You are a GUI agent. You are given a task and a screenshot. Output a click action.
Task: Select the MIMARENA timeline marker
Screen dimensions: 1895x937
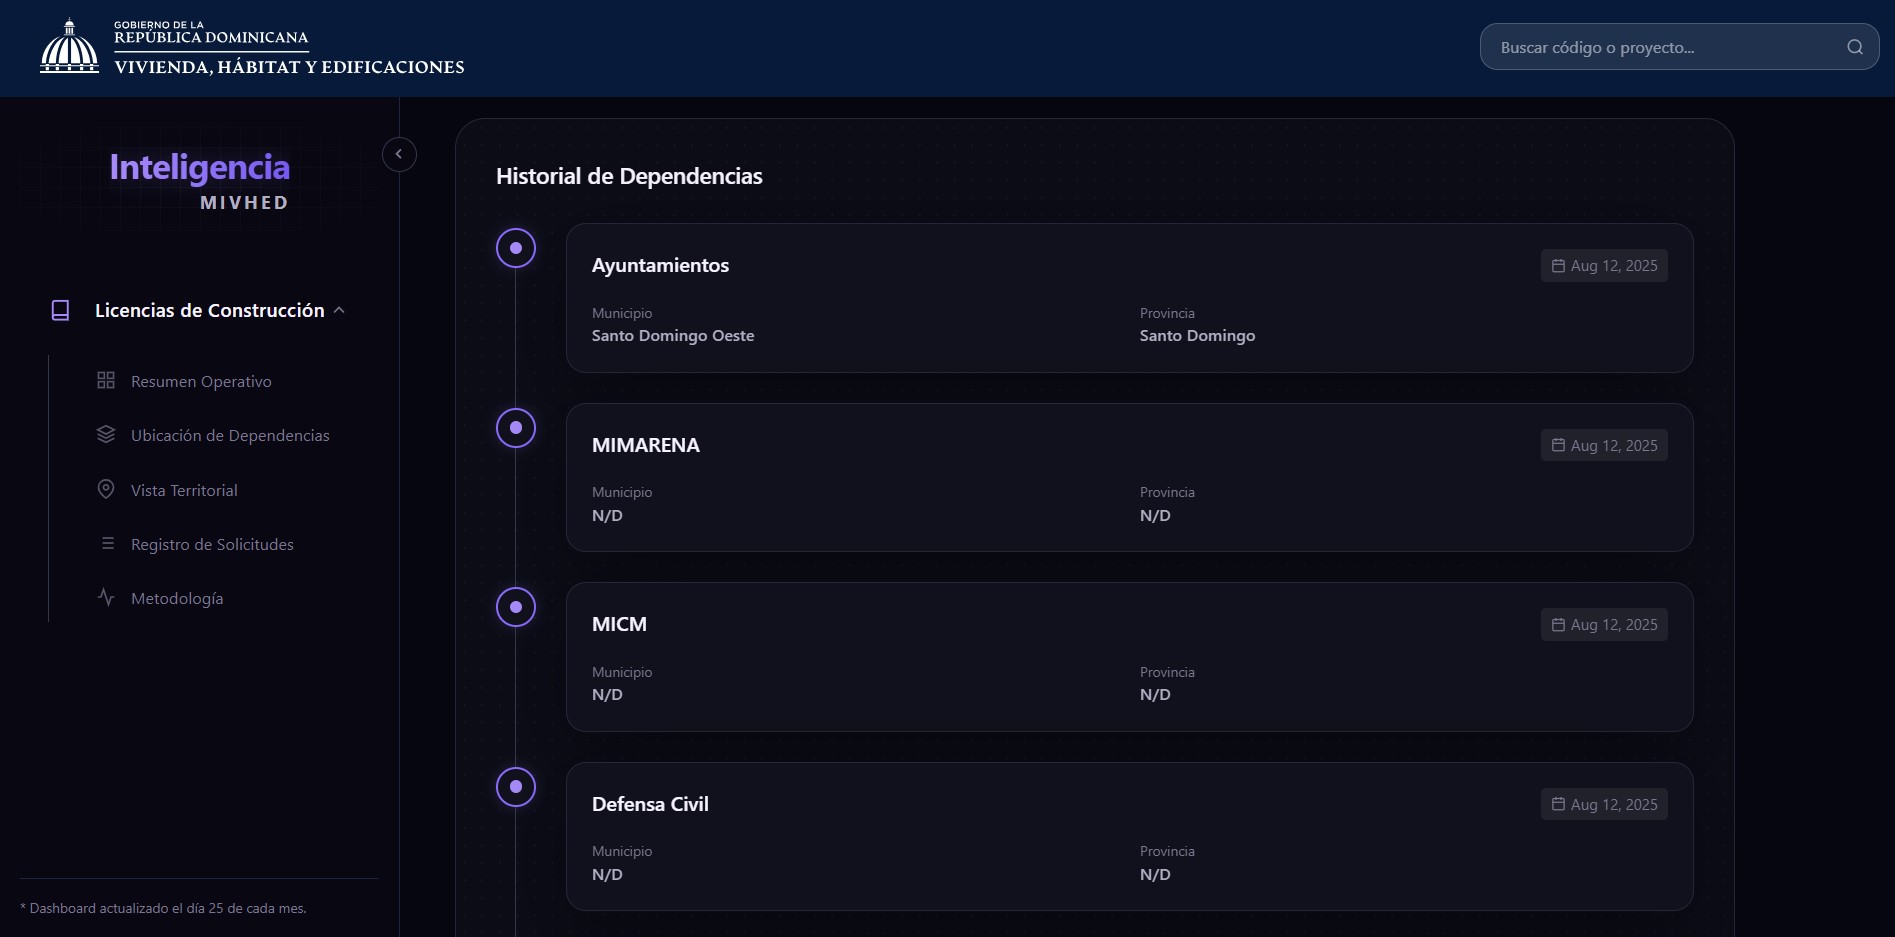click(516, 428)
